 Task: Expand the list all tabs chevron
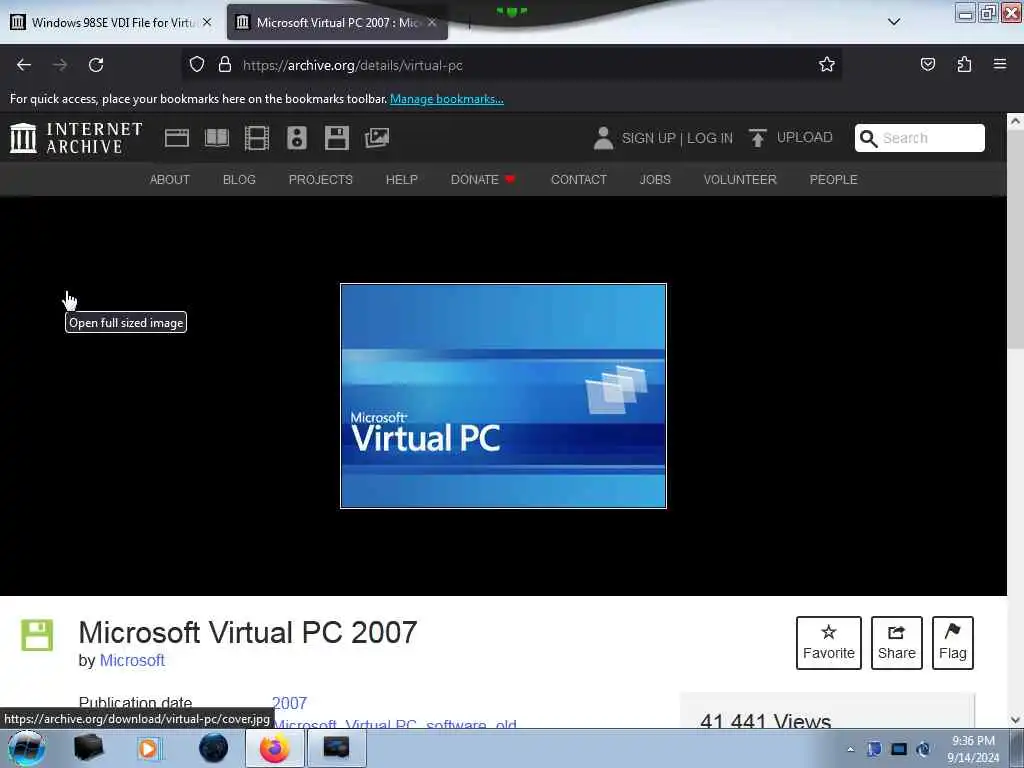pos(894,22)
